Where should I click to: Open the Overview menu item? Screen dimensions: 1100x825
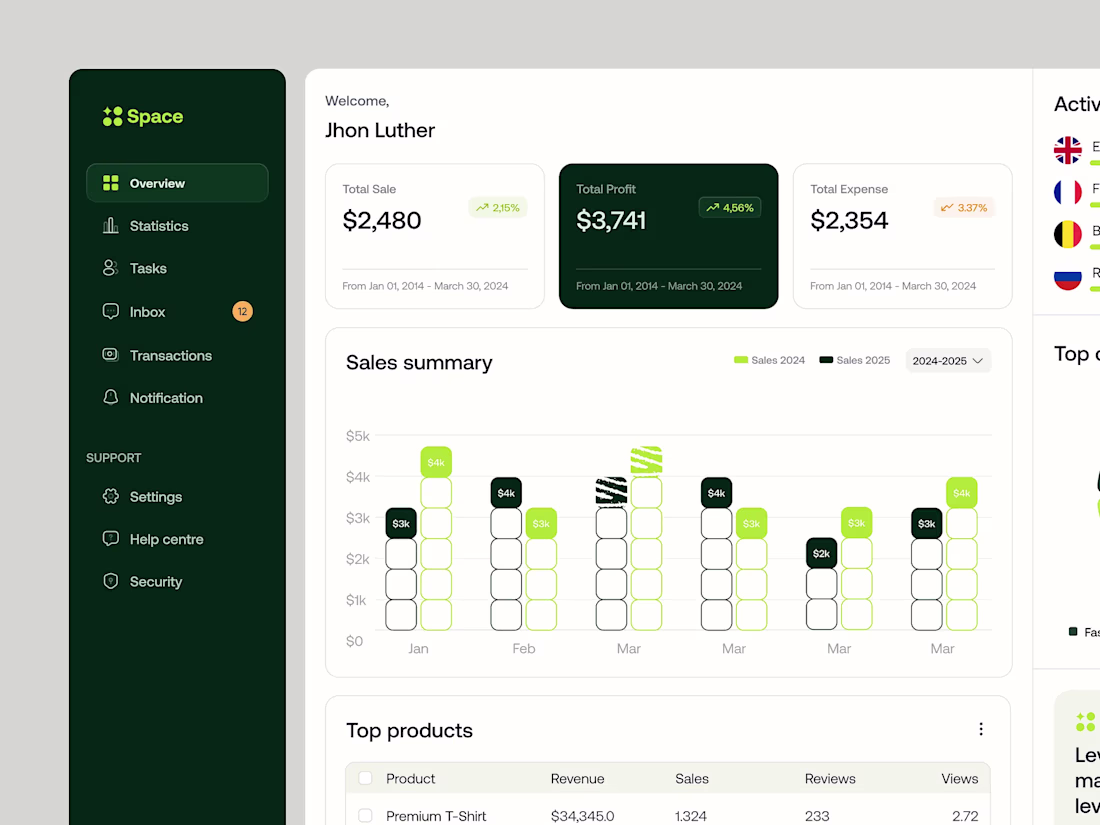tap(177, 183)
